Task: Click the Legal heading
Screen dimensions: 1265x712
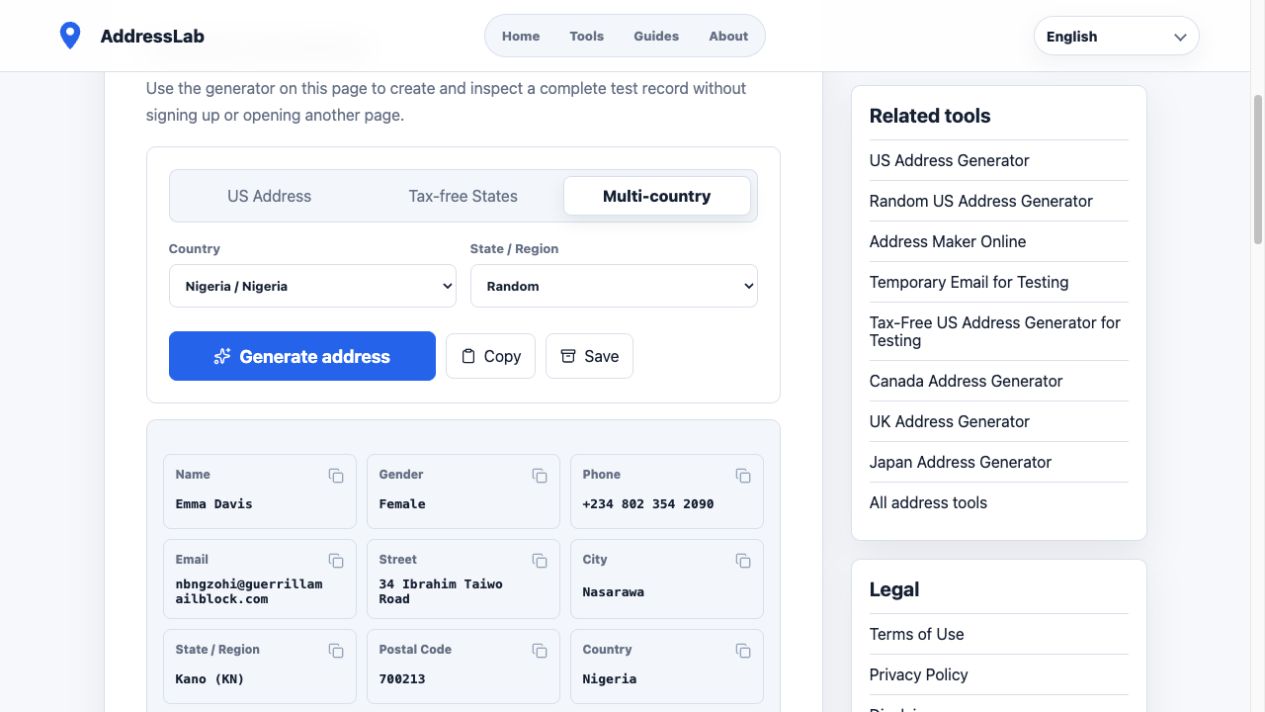Action: [894, 590]
